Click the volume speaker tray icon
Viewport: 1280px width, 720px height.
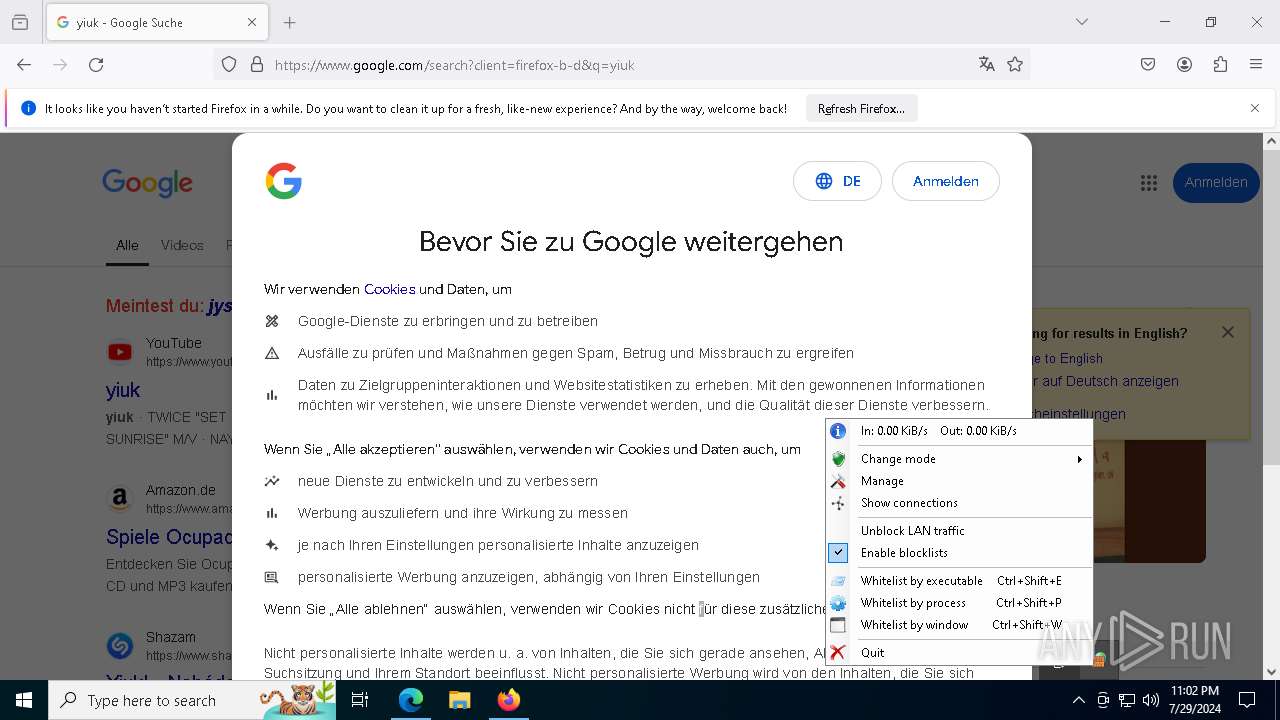click(x=1151, y=700)
